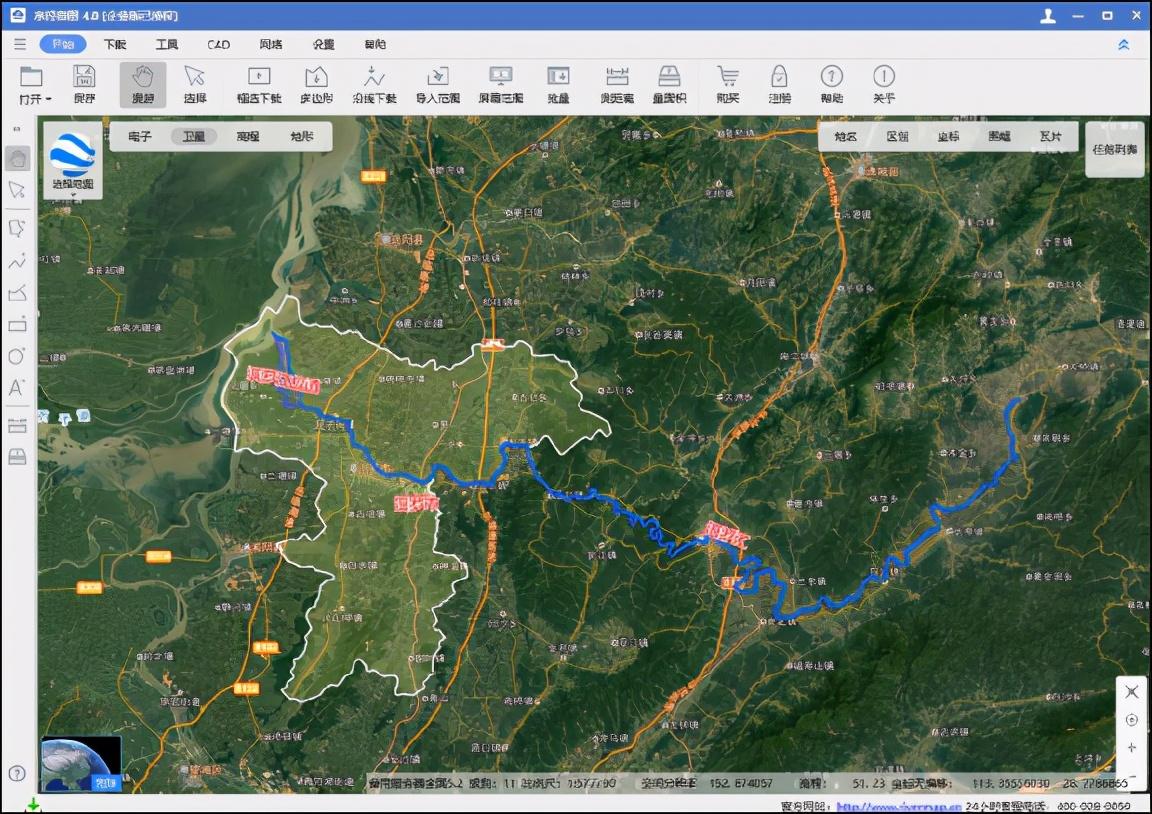Open the Tools ribbon tab
Viewport: 1152px width, 814px height.
click(x=167, y=44)
